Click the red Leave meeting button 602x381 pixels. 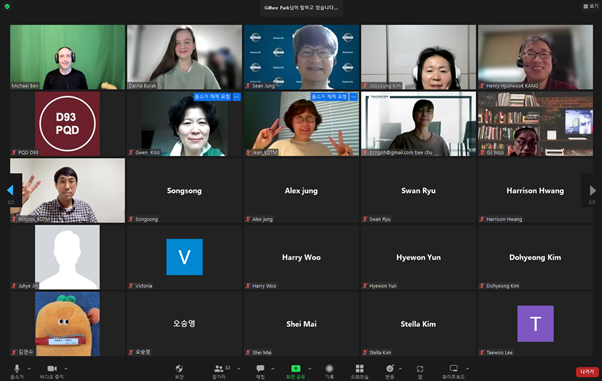pos(587,372)
